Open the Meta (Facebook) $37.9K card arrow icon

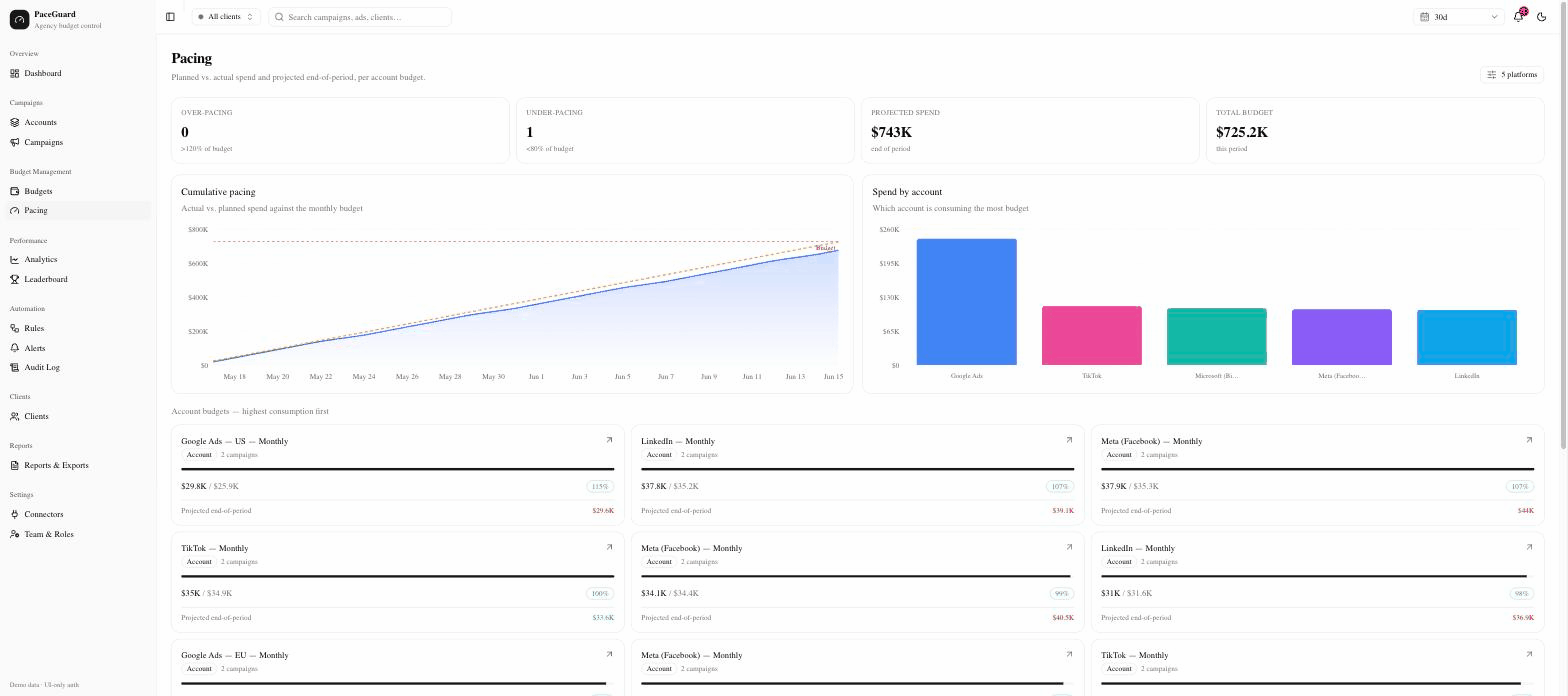coord(1529,440)
